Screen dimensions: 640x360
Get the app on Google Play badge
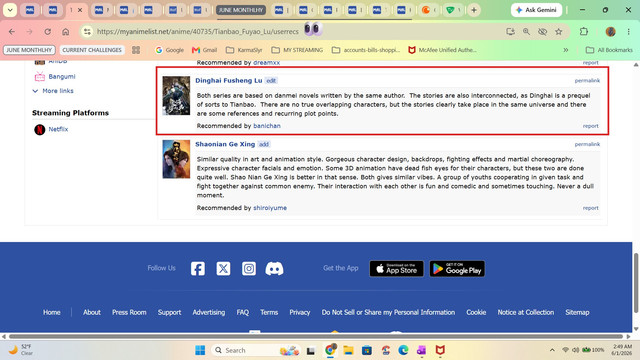(x=457, y=269)
